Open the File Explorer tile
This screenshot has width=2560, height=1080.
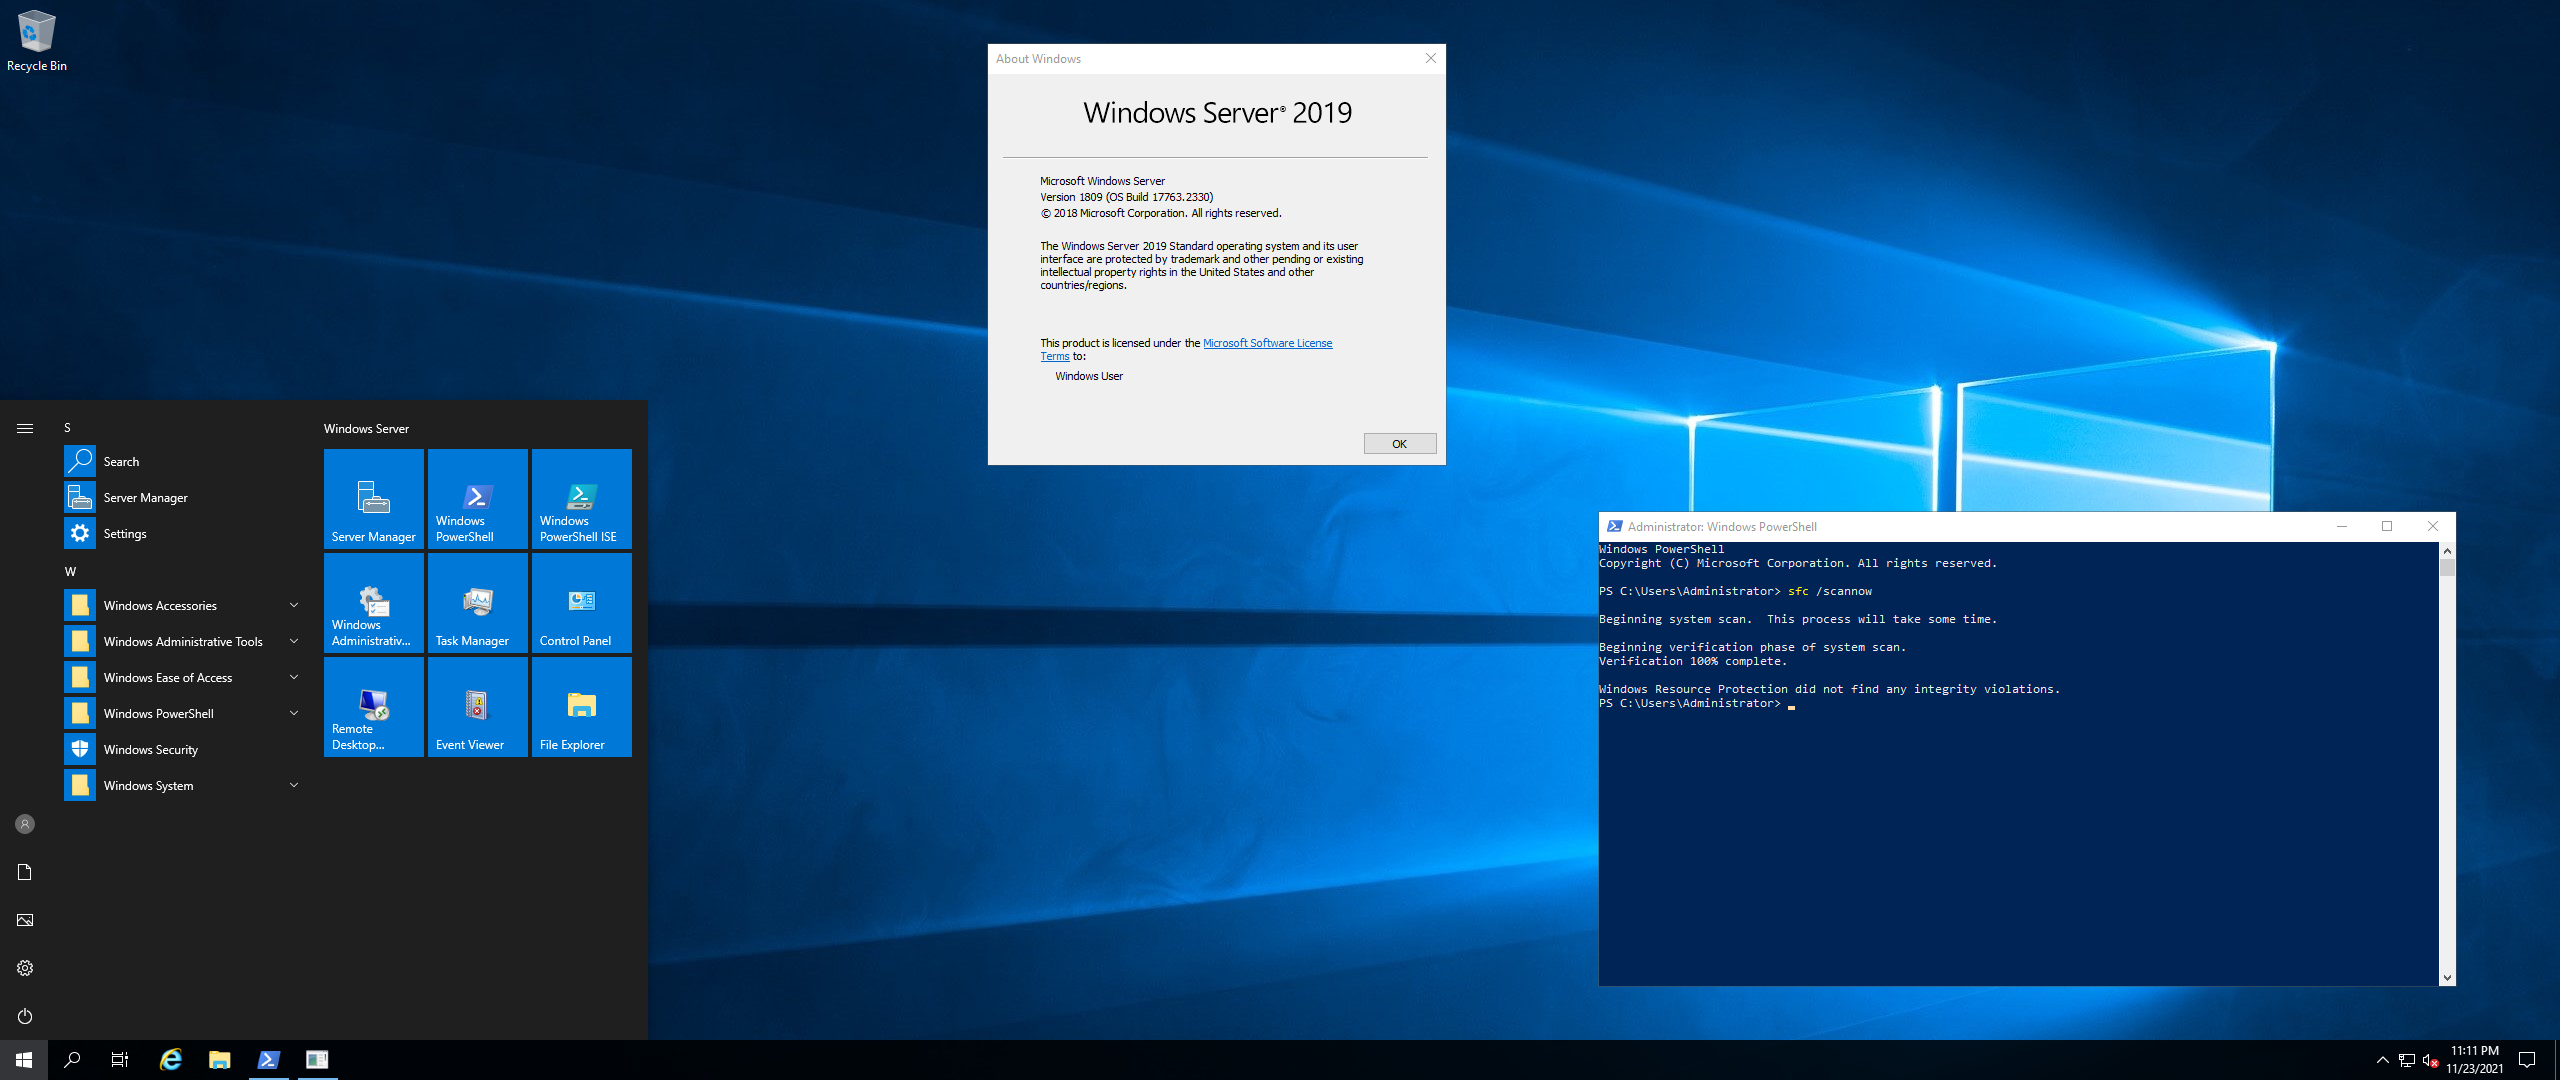point(582,706)
